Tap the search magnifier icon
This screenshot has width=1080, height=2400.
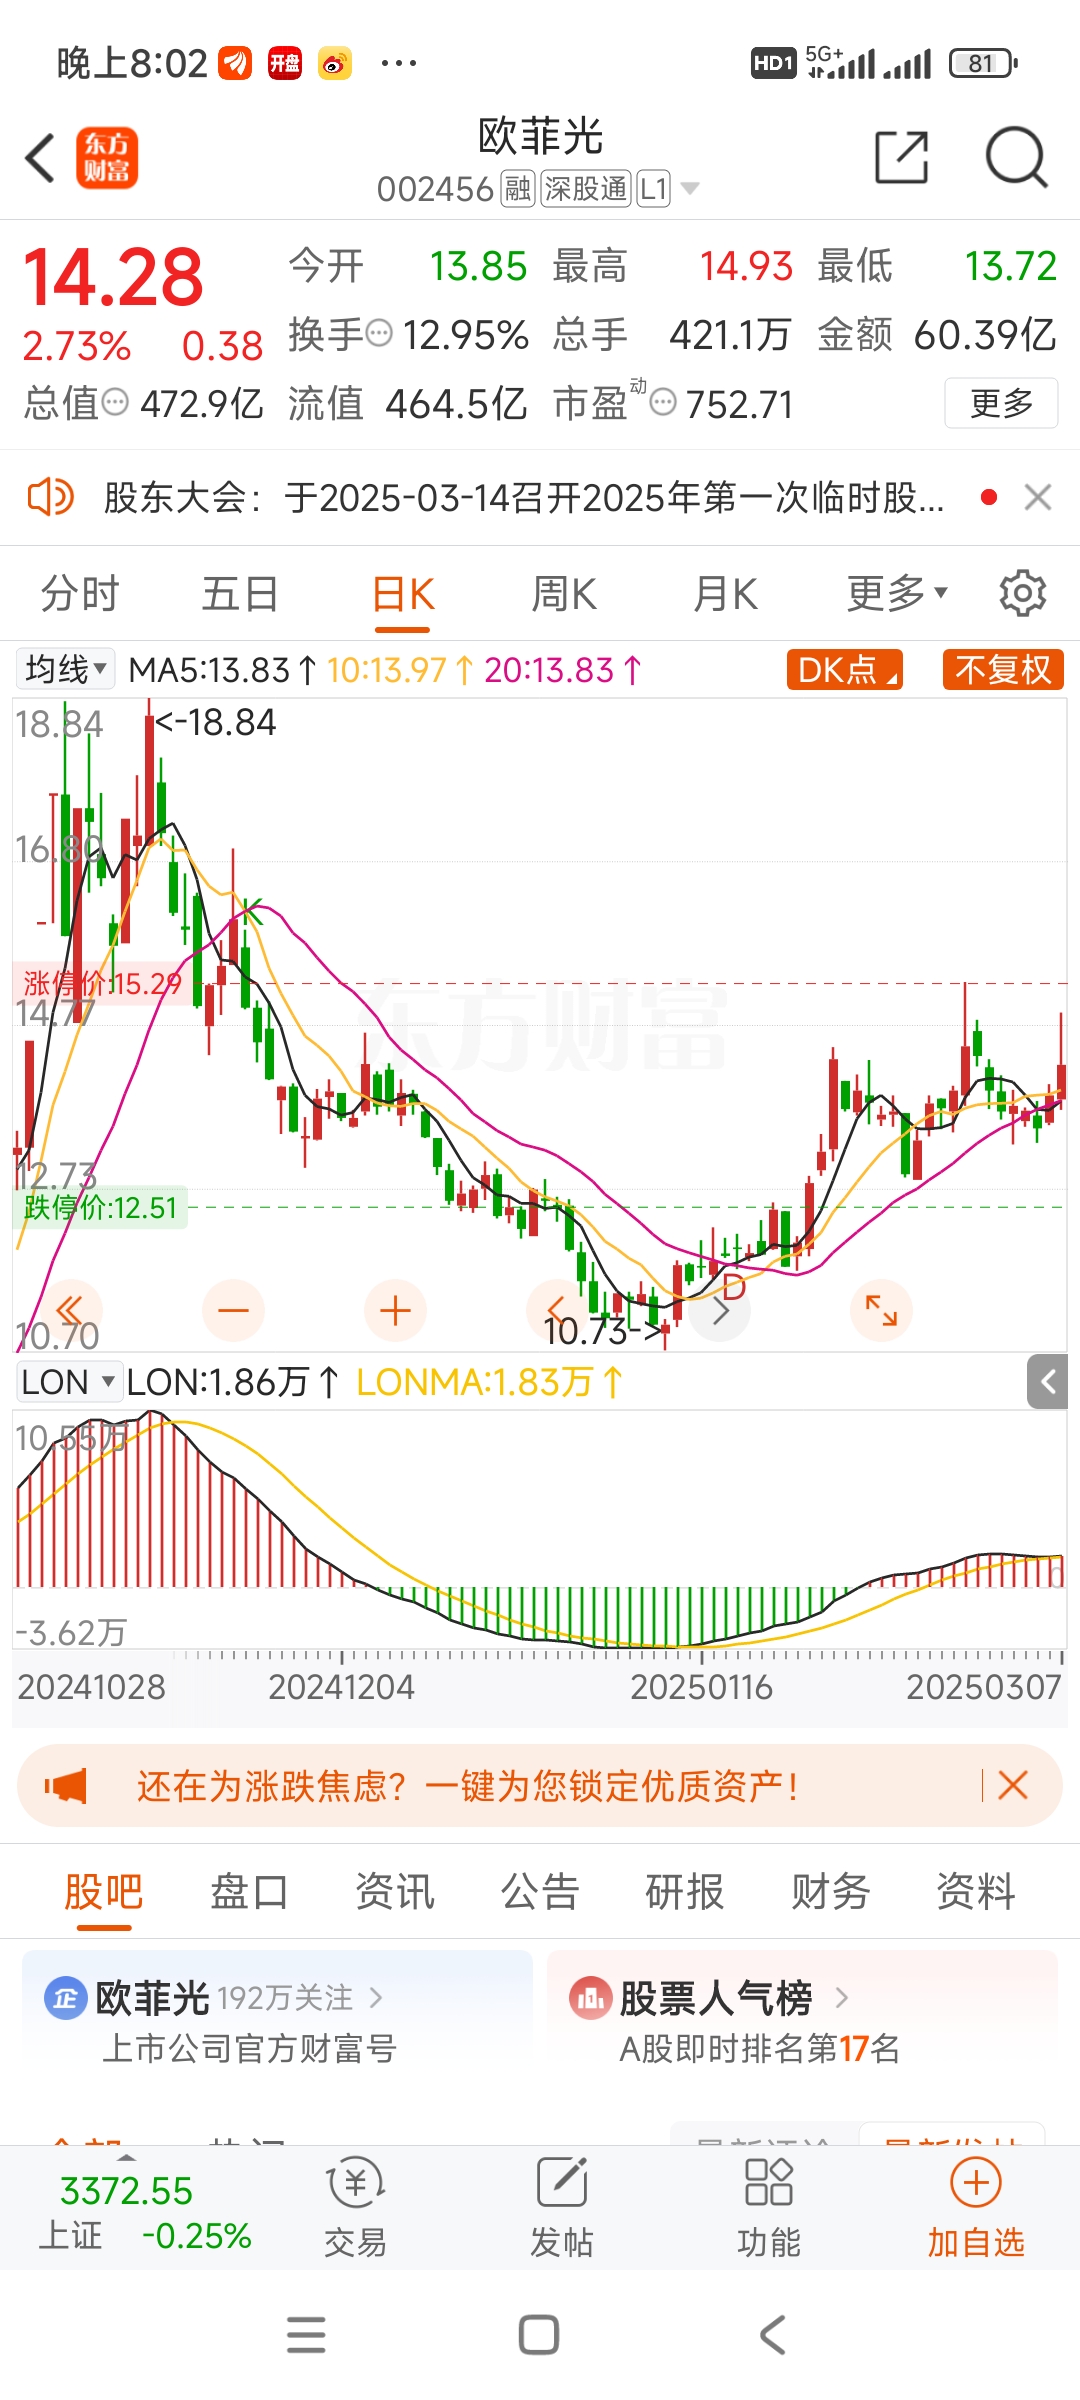[x=1015, y=158]
